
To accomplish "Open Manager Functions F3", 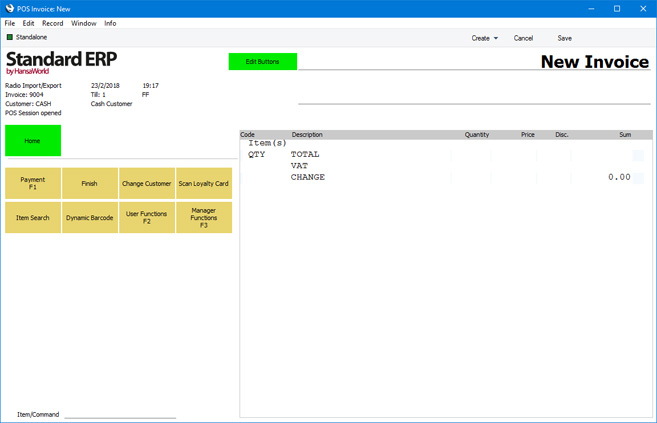I will pyautogui.click(x=204, y=218).
